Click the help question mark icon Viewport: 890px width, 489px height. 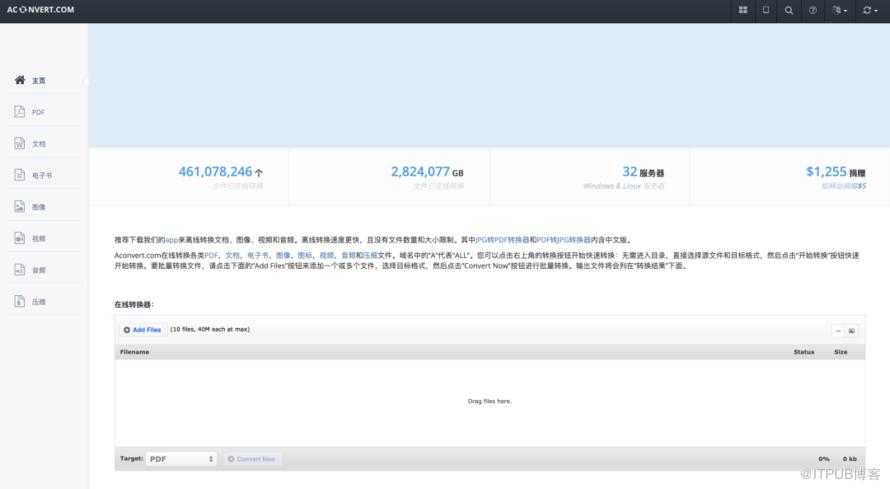[x=812, y=10]
